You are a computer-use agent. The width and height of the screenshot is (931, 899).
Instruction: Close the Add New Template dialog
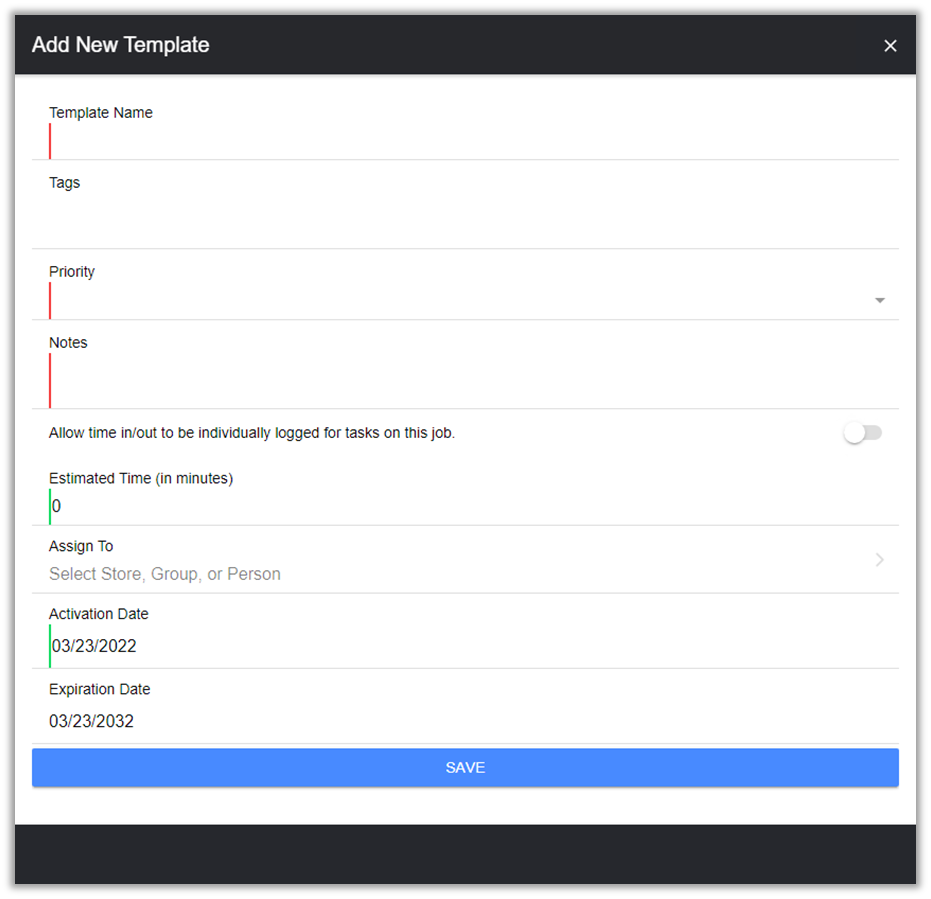pos(890,46)
